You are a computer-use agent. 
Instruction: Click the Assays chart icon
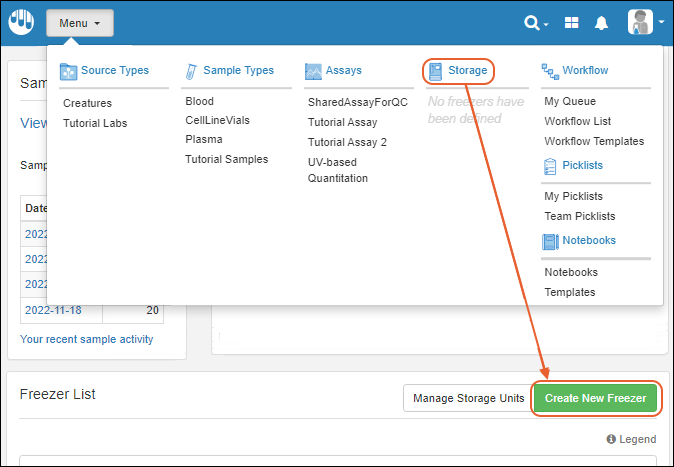313,71
